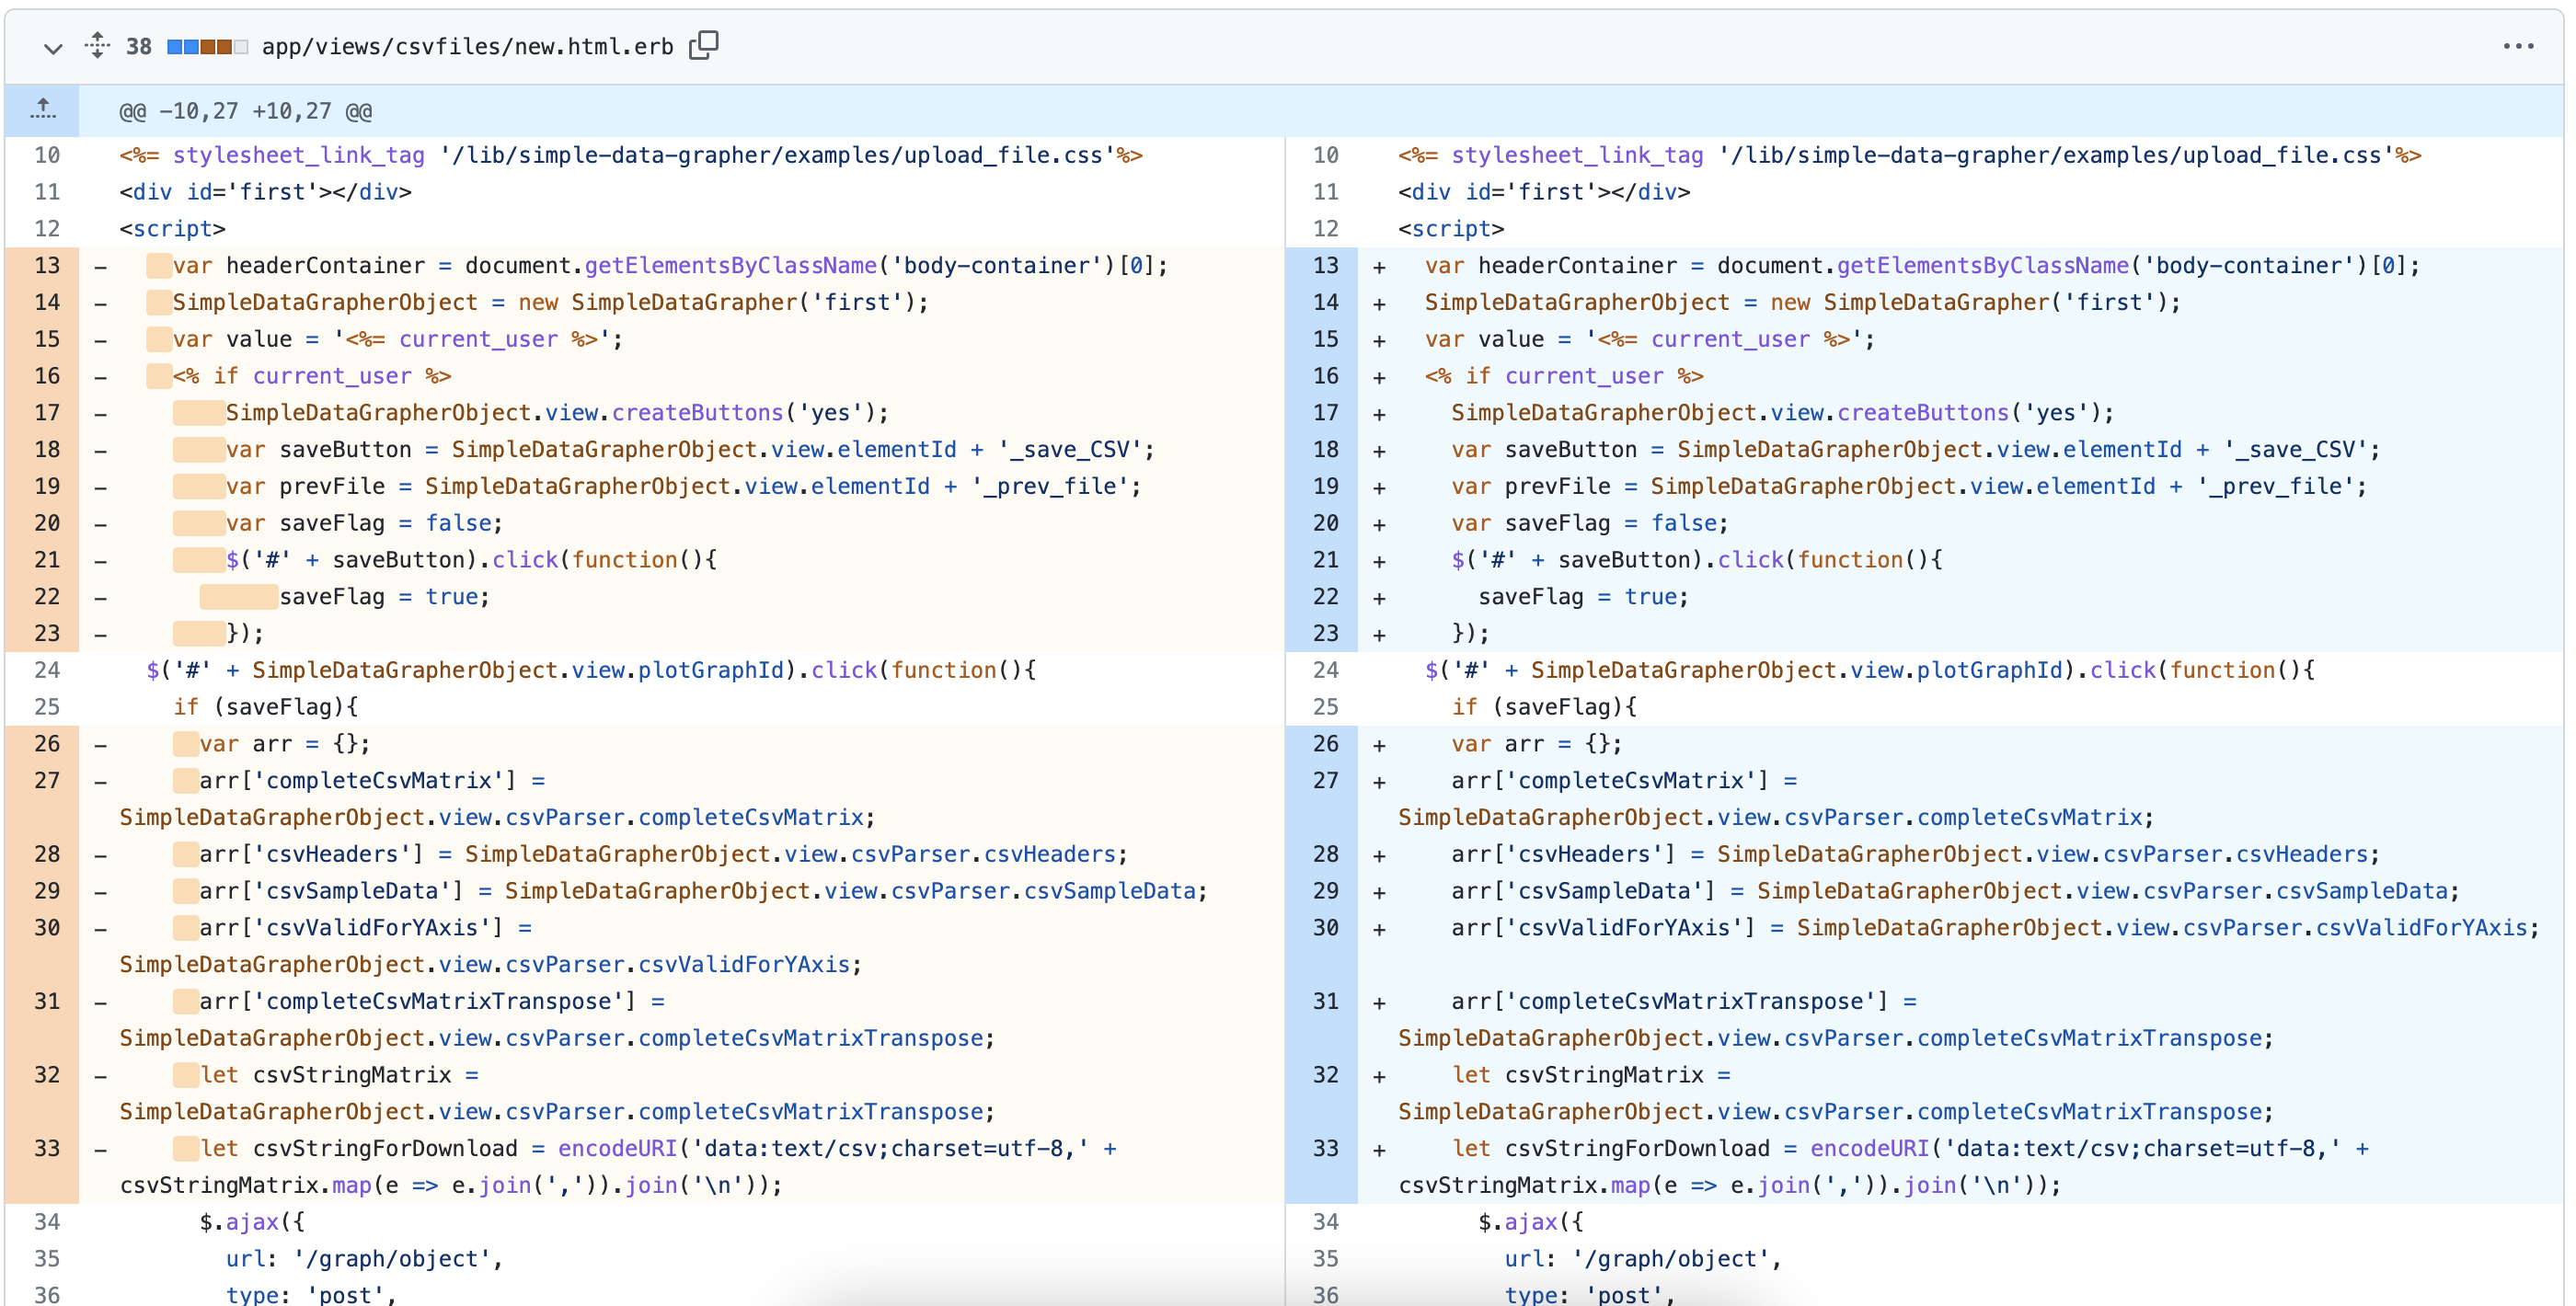Viewport: 2576px width, 1306px height.
Task: Collapse the new.html.erb diff
Action: (52, 47)
